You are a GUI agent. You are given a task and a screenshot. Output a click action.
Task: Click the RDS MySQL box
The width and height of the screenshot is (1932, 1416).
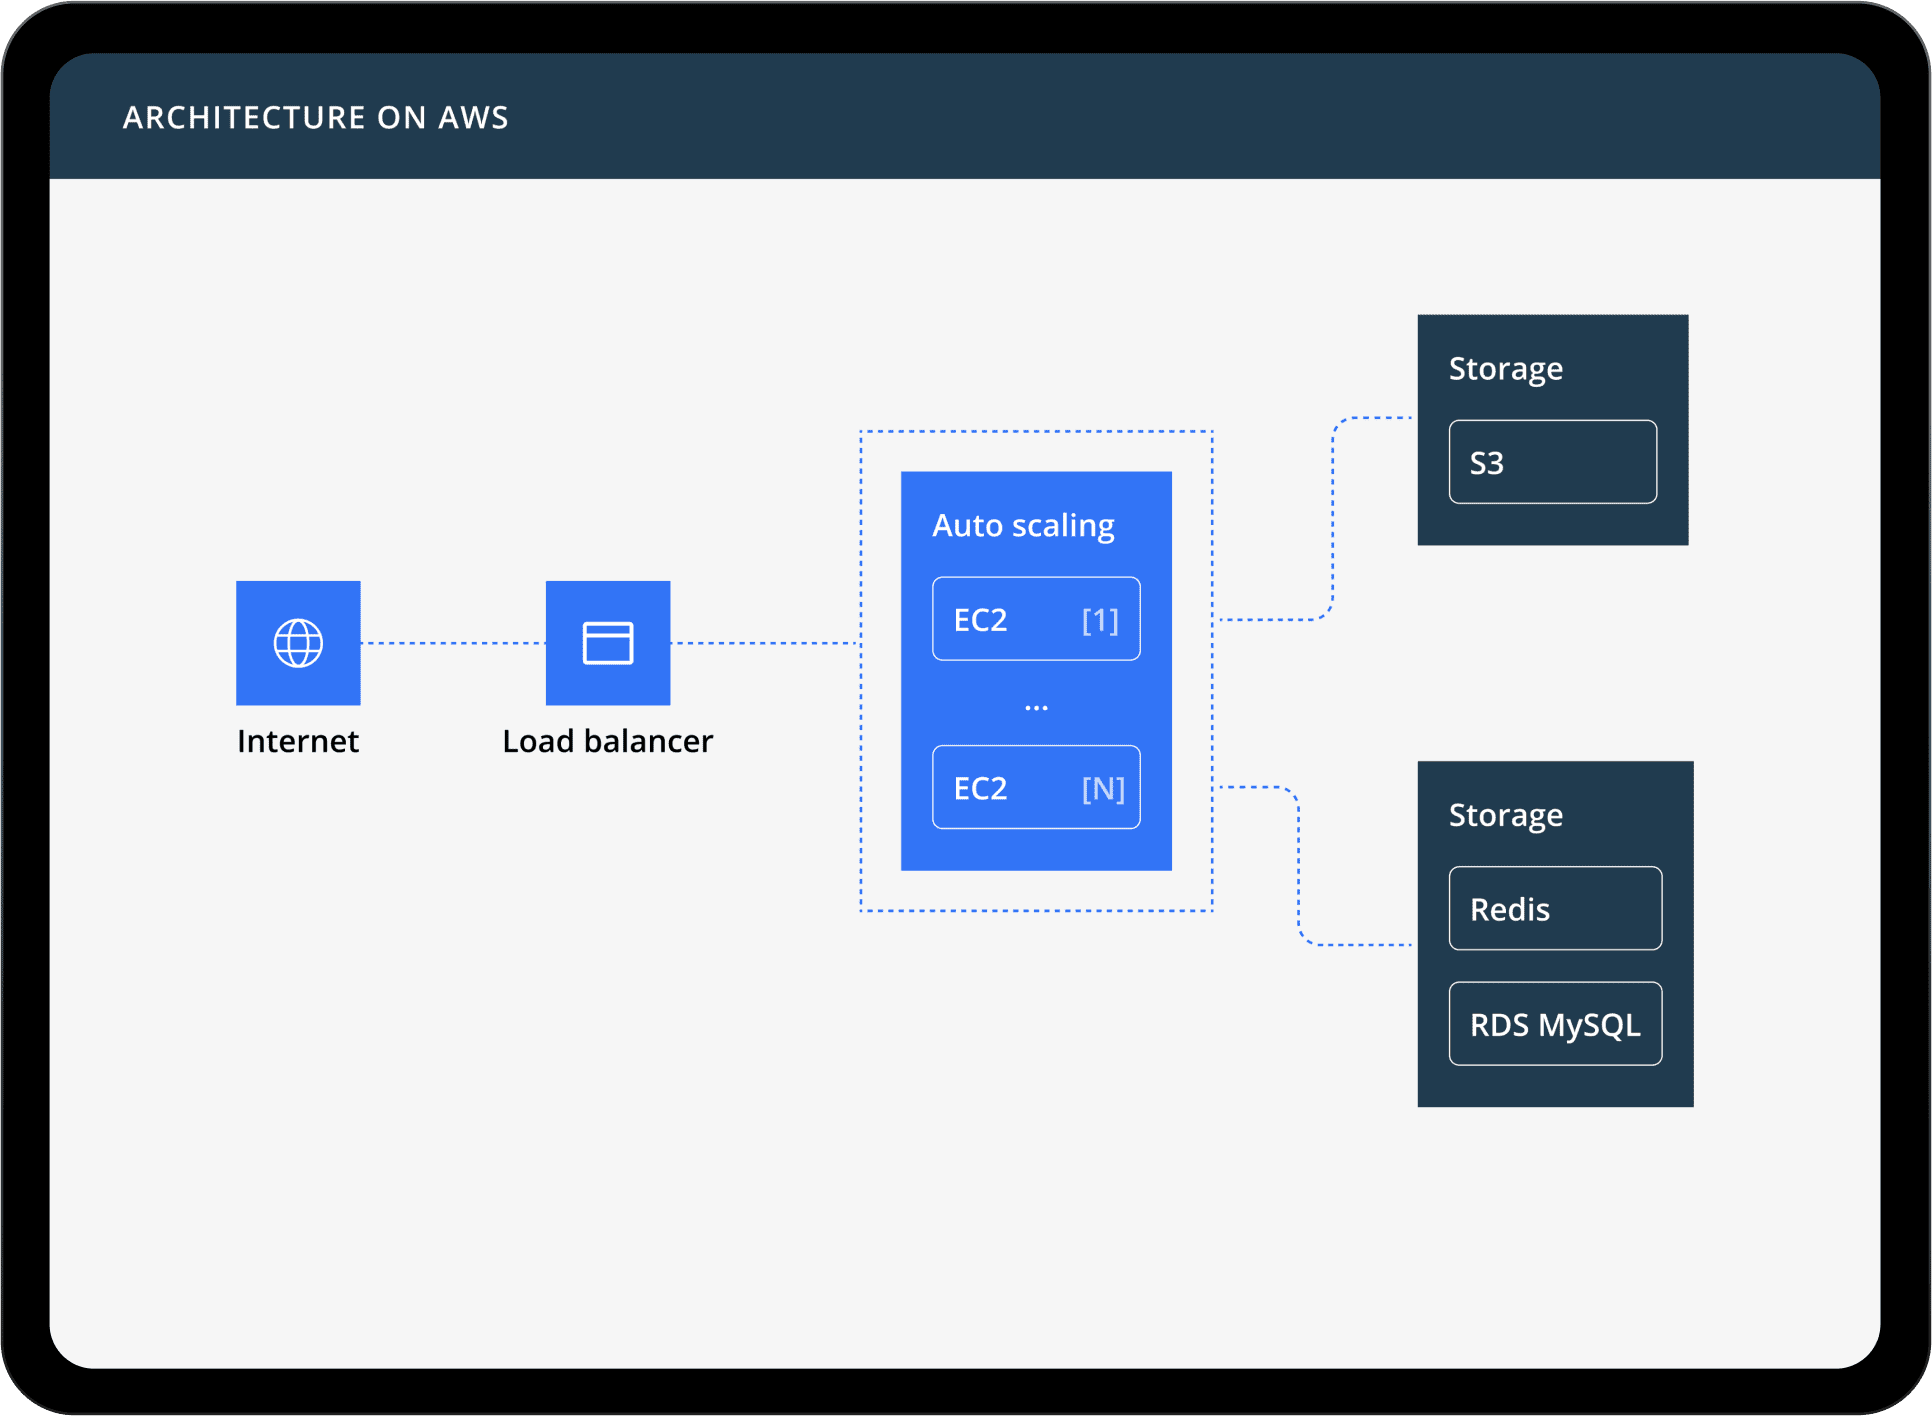pos(1555,1024)
